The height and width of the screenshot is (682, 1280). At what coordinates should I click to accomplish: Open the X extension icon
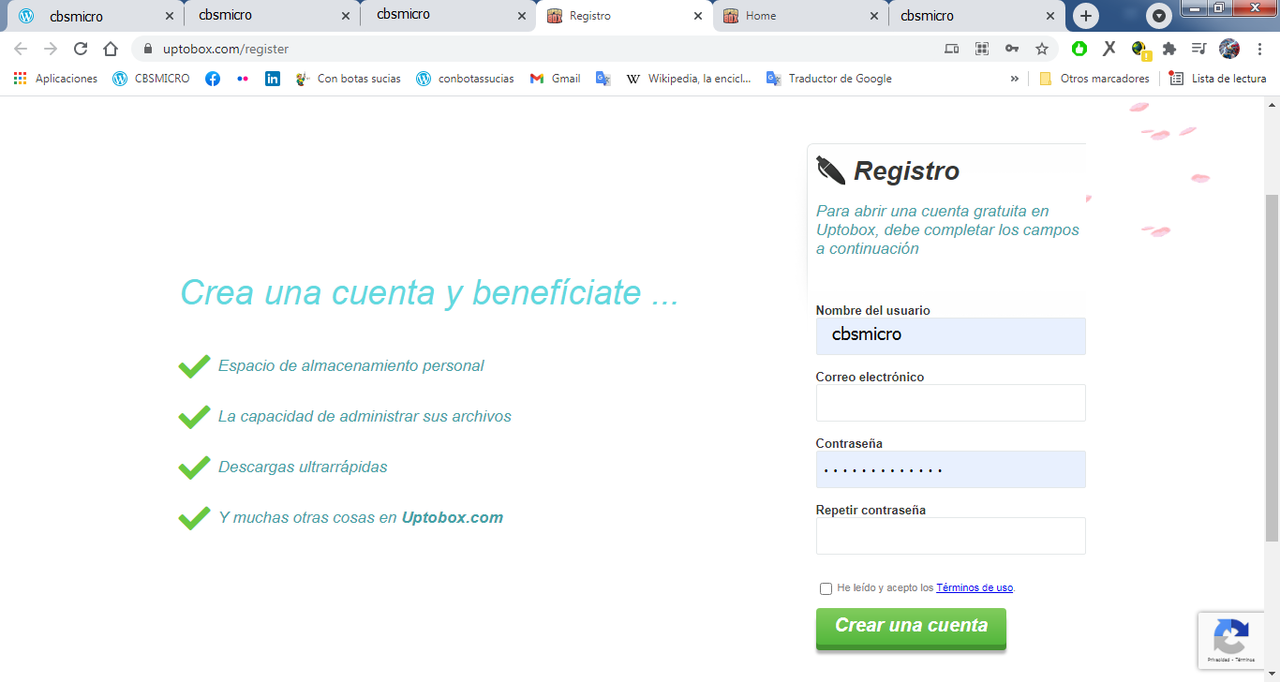point(1109,48)
